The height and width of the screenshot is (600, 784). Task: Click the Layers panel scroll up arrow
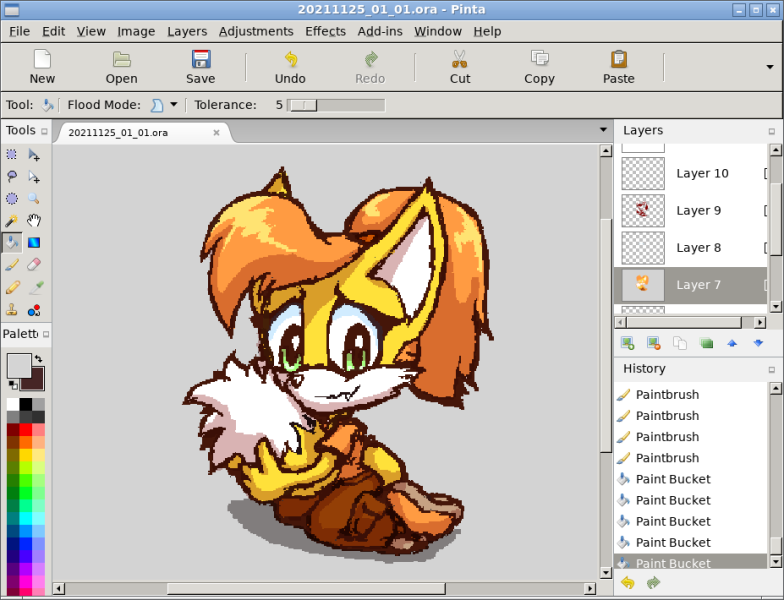point(775,150)
